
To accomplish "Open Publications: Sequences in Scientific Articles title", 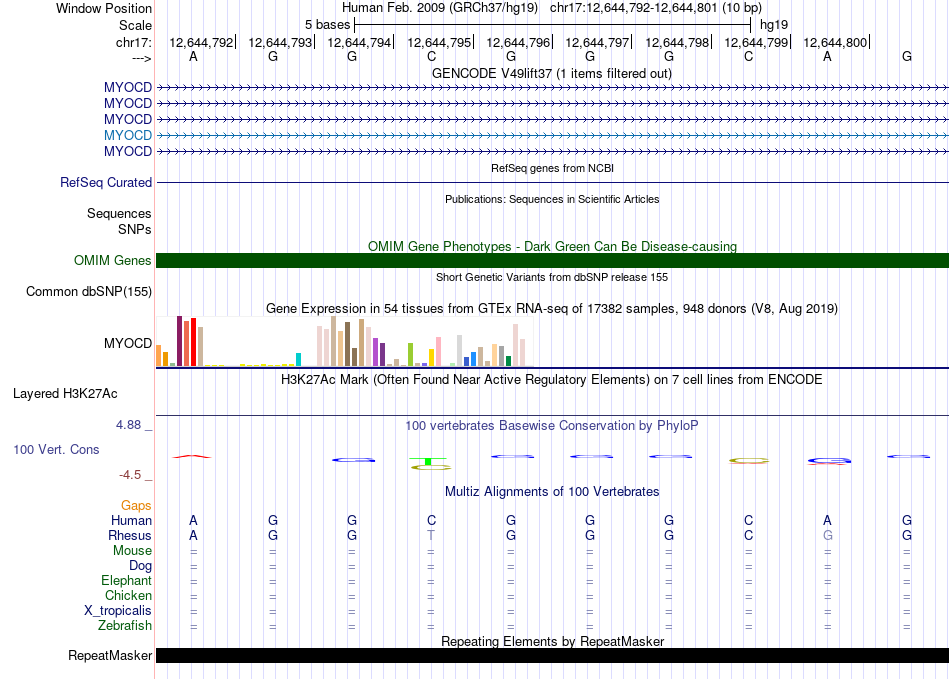I will pos(552,199).
